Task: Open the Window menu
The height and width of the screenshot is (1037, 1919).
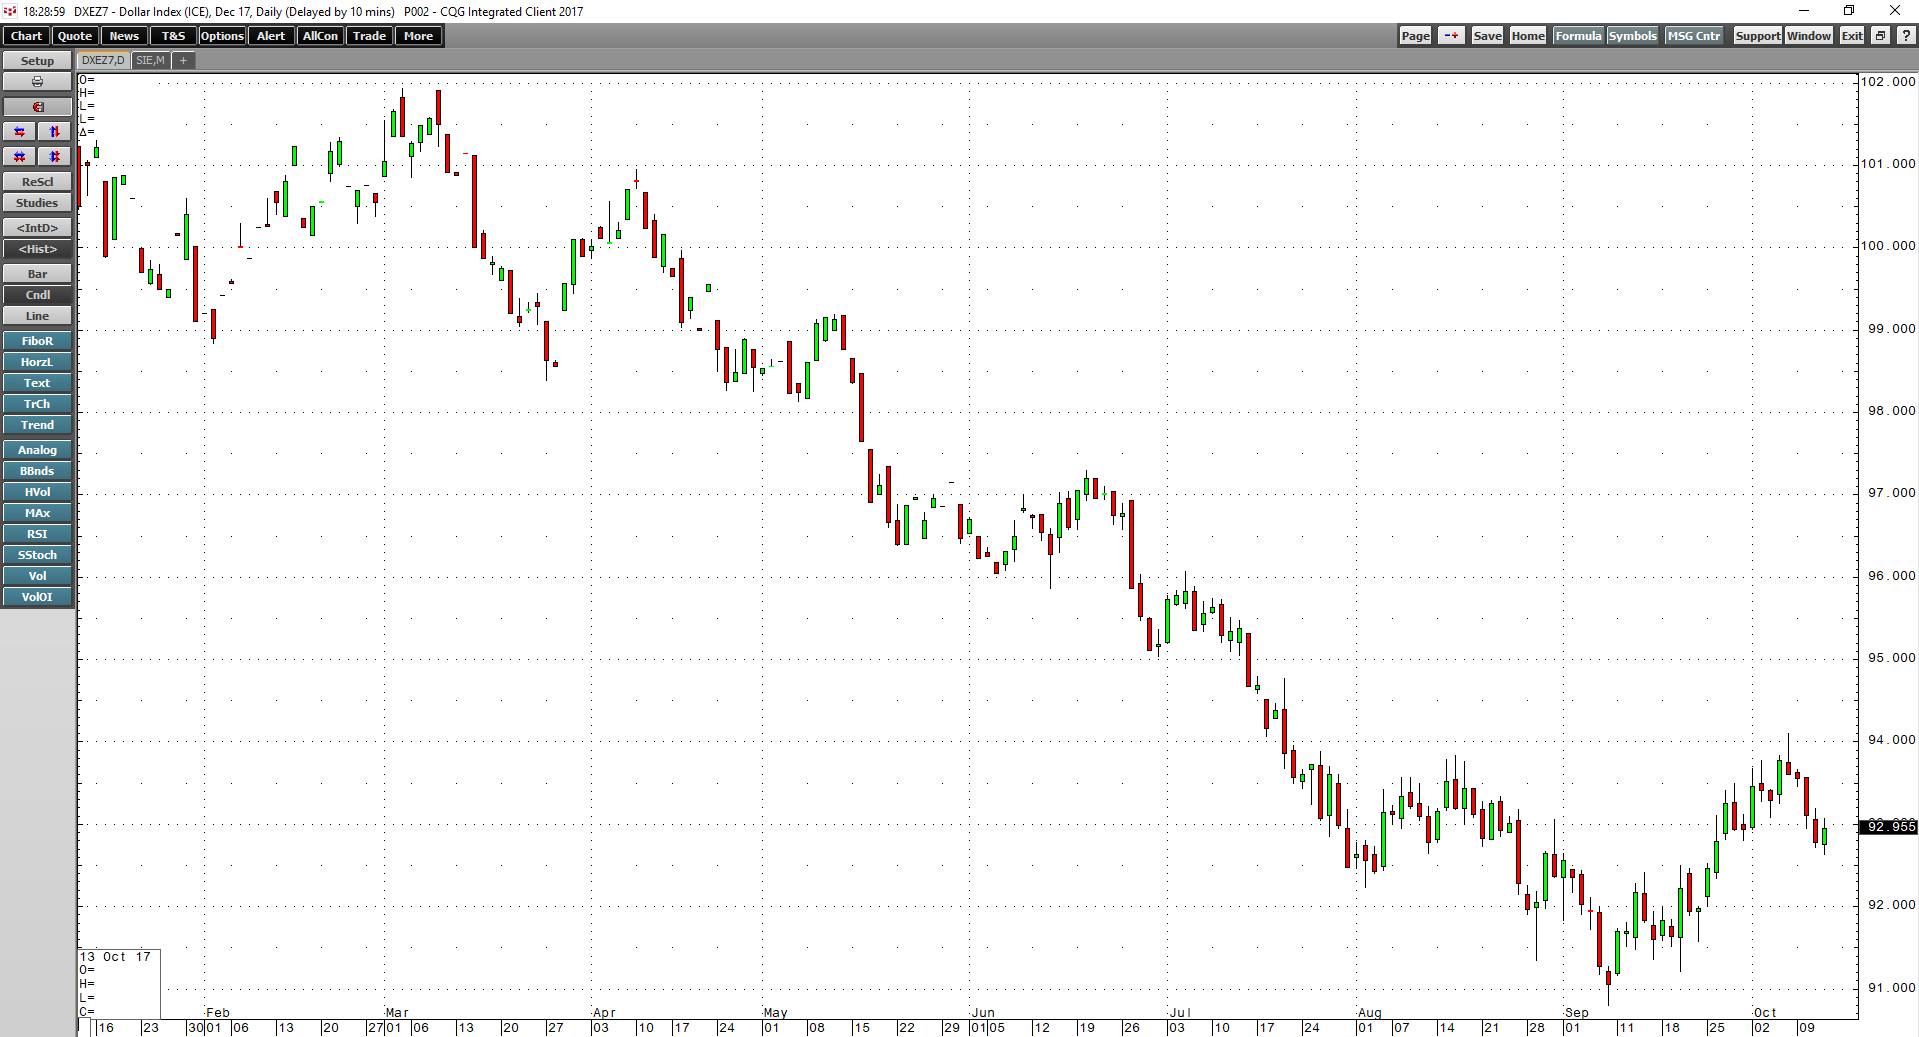Action: [1809, 36]
